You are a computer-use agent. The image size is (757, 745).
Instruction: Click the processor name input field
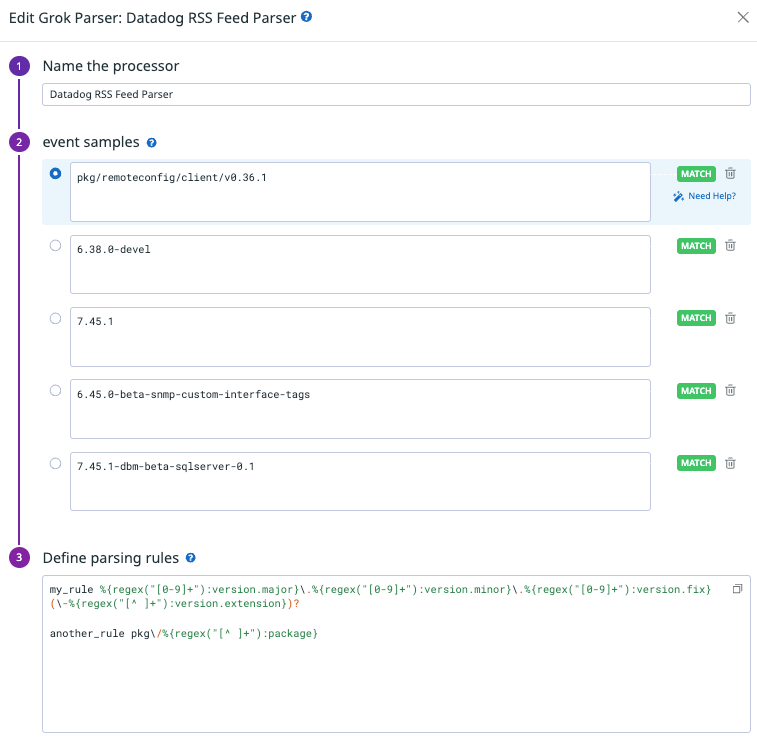click(x=396, y=94)
